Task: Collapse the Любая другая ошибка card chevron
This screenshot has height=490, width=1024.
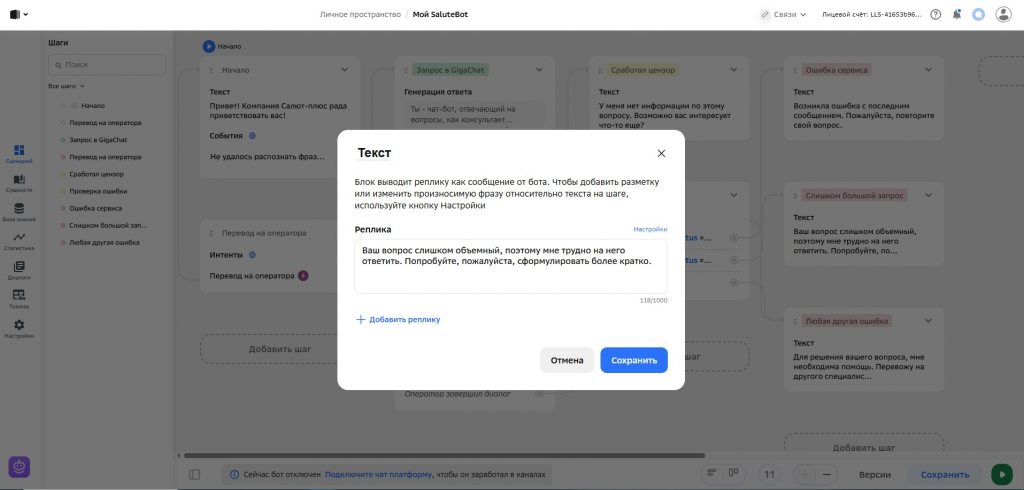Action: click(x=928, y=321)
